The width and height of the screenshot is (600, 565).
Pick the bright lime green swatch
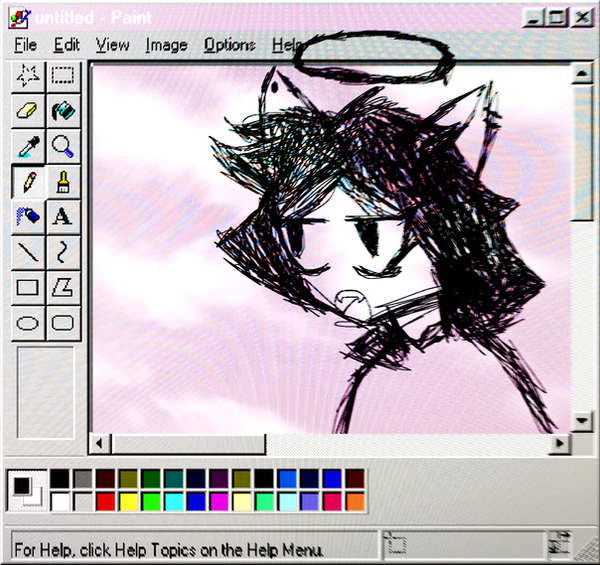click(x=151, y=501)
